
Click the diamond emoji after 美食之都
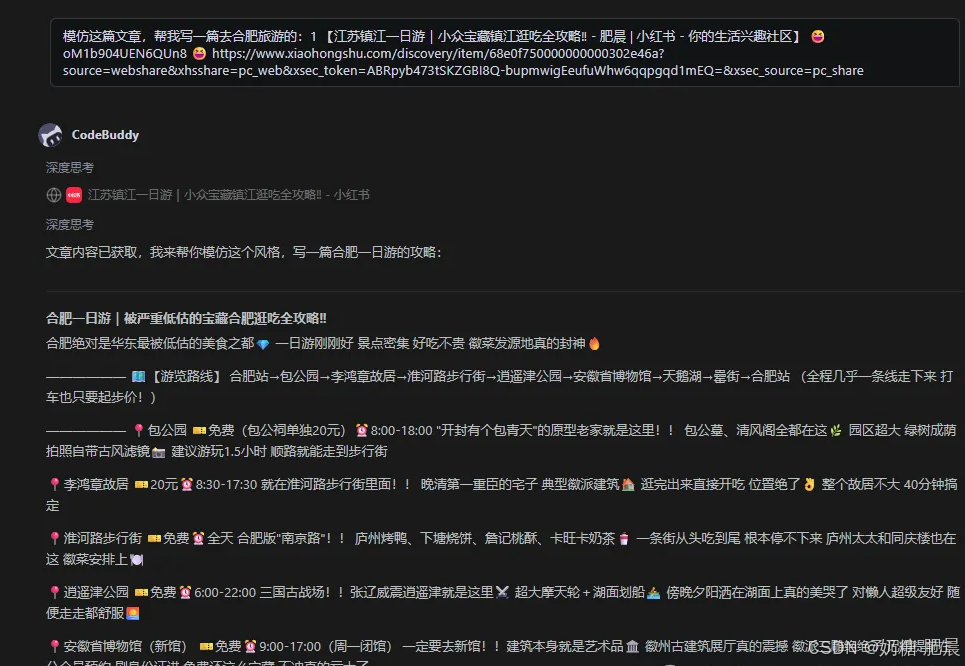263,344
